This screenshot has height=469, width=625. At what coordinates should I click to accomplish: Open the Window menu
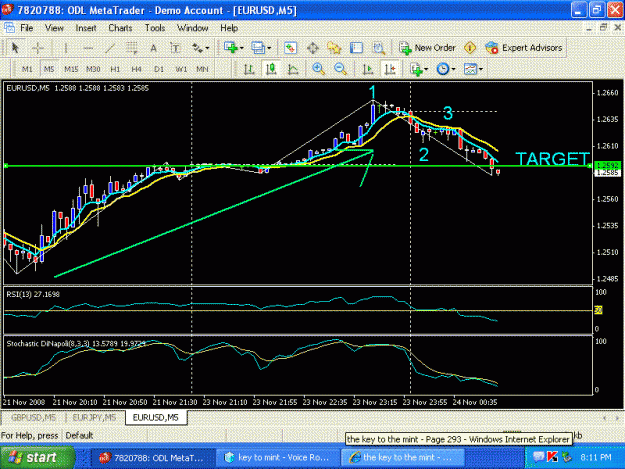point(193,28)
